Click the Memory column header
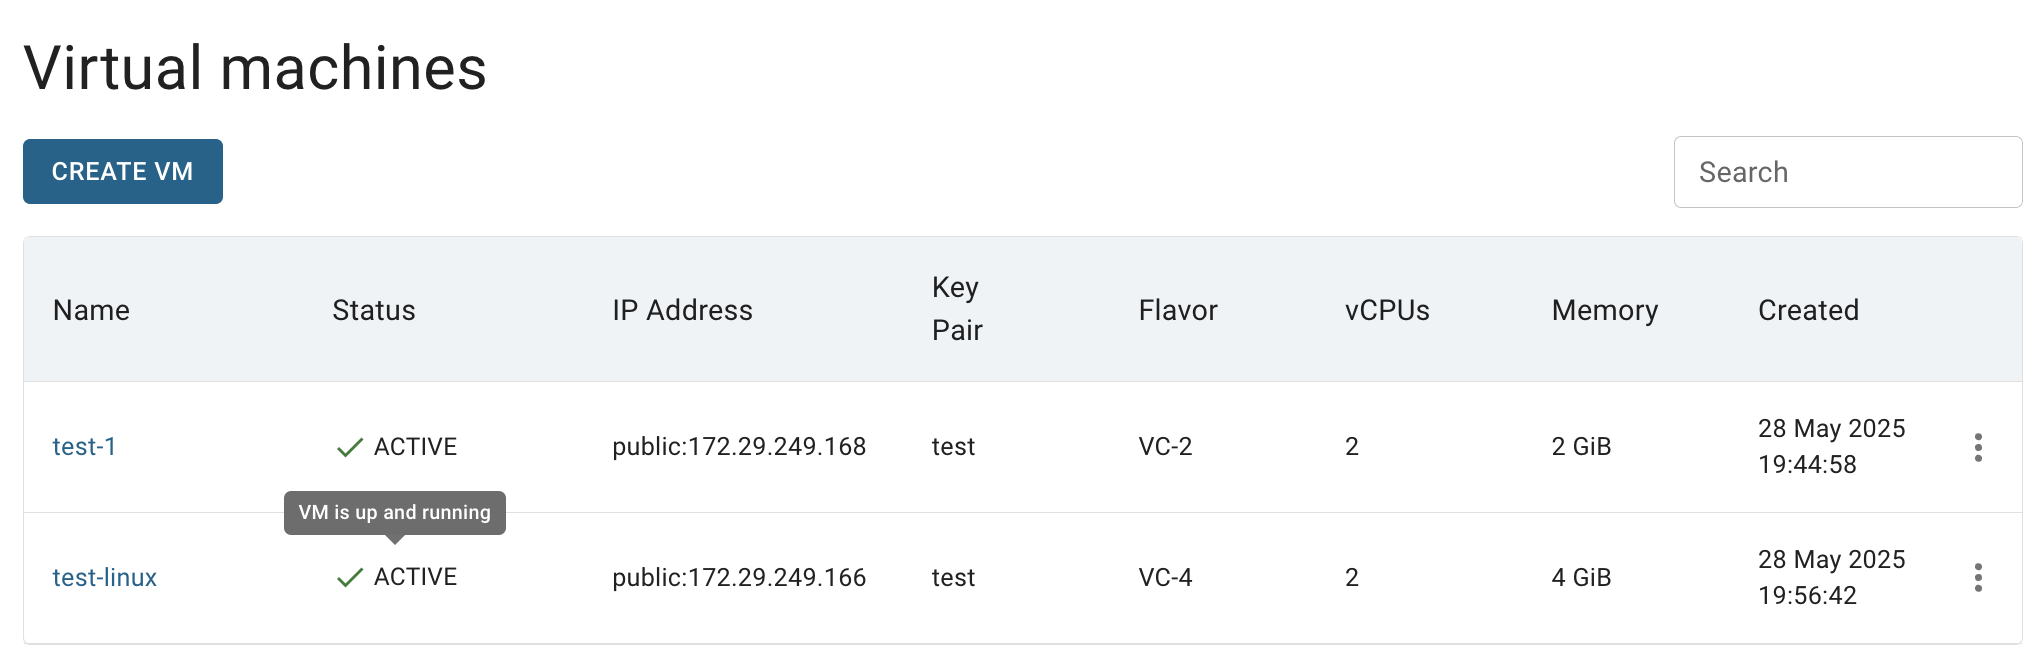Viewport: 2038px width, 658px height. click(1604, 310)
